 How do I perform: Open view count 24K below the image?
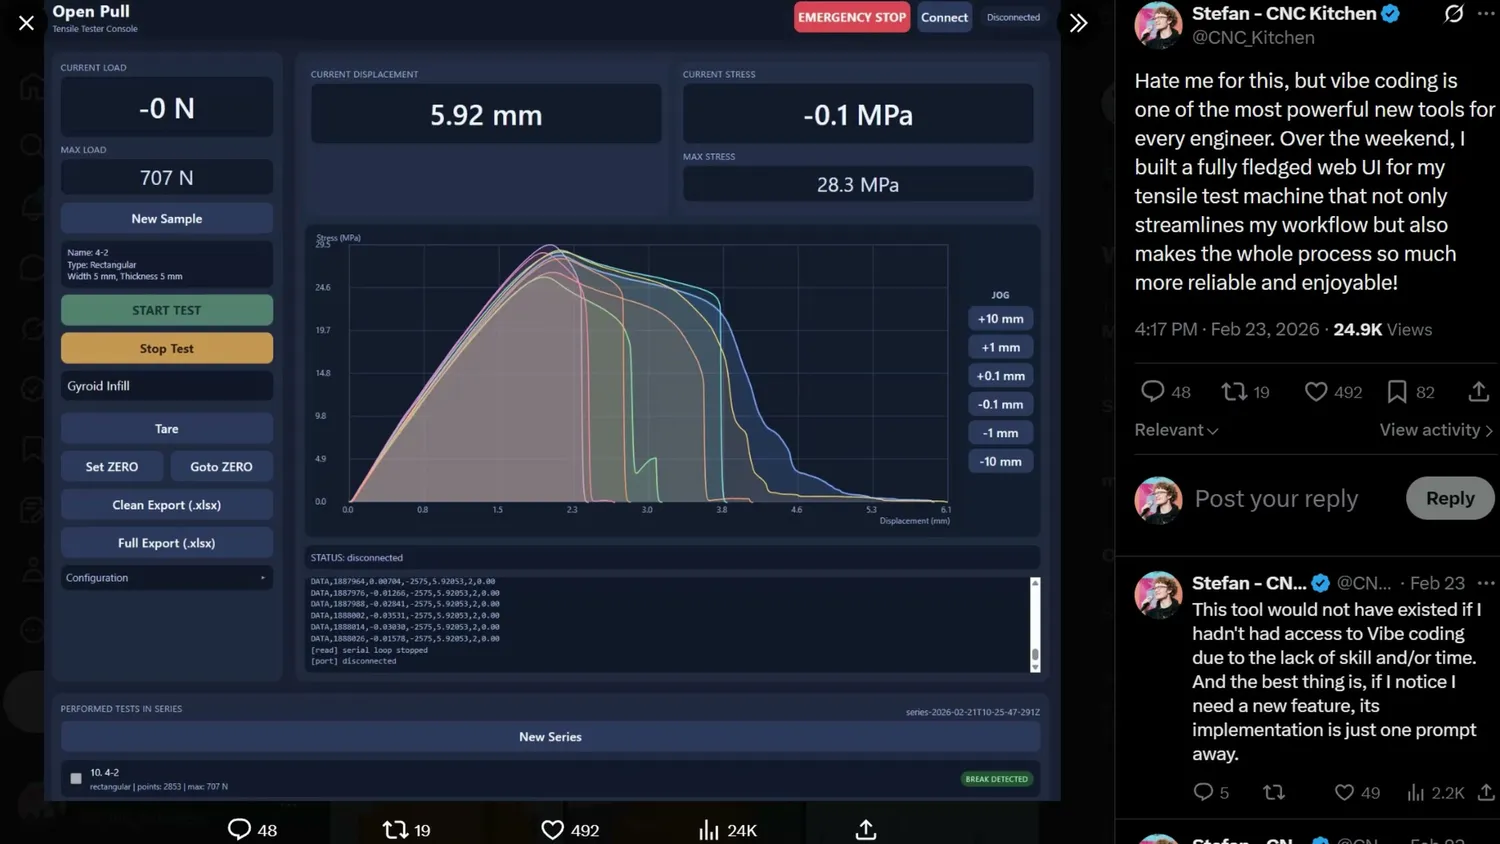coord(727,830)
